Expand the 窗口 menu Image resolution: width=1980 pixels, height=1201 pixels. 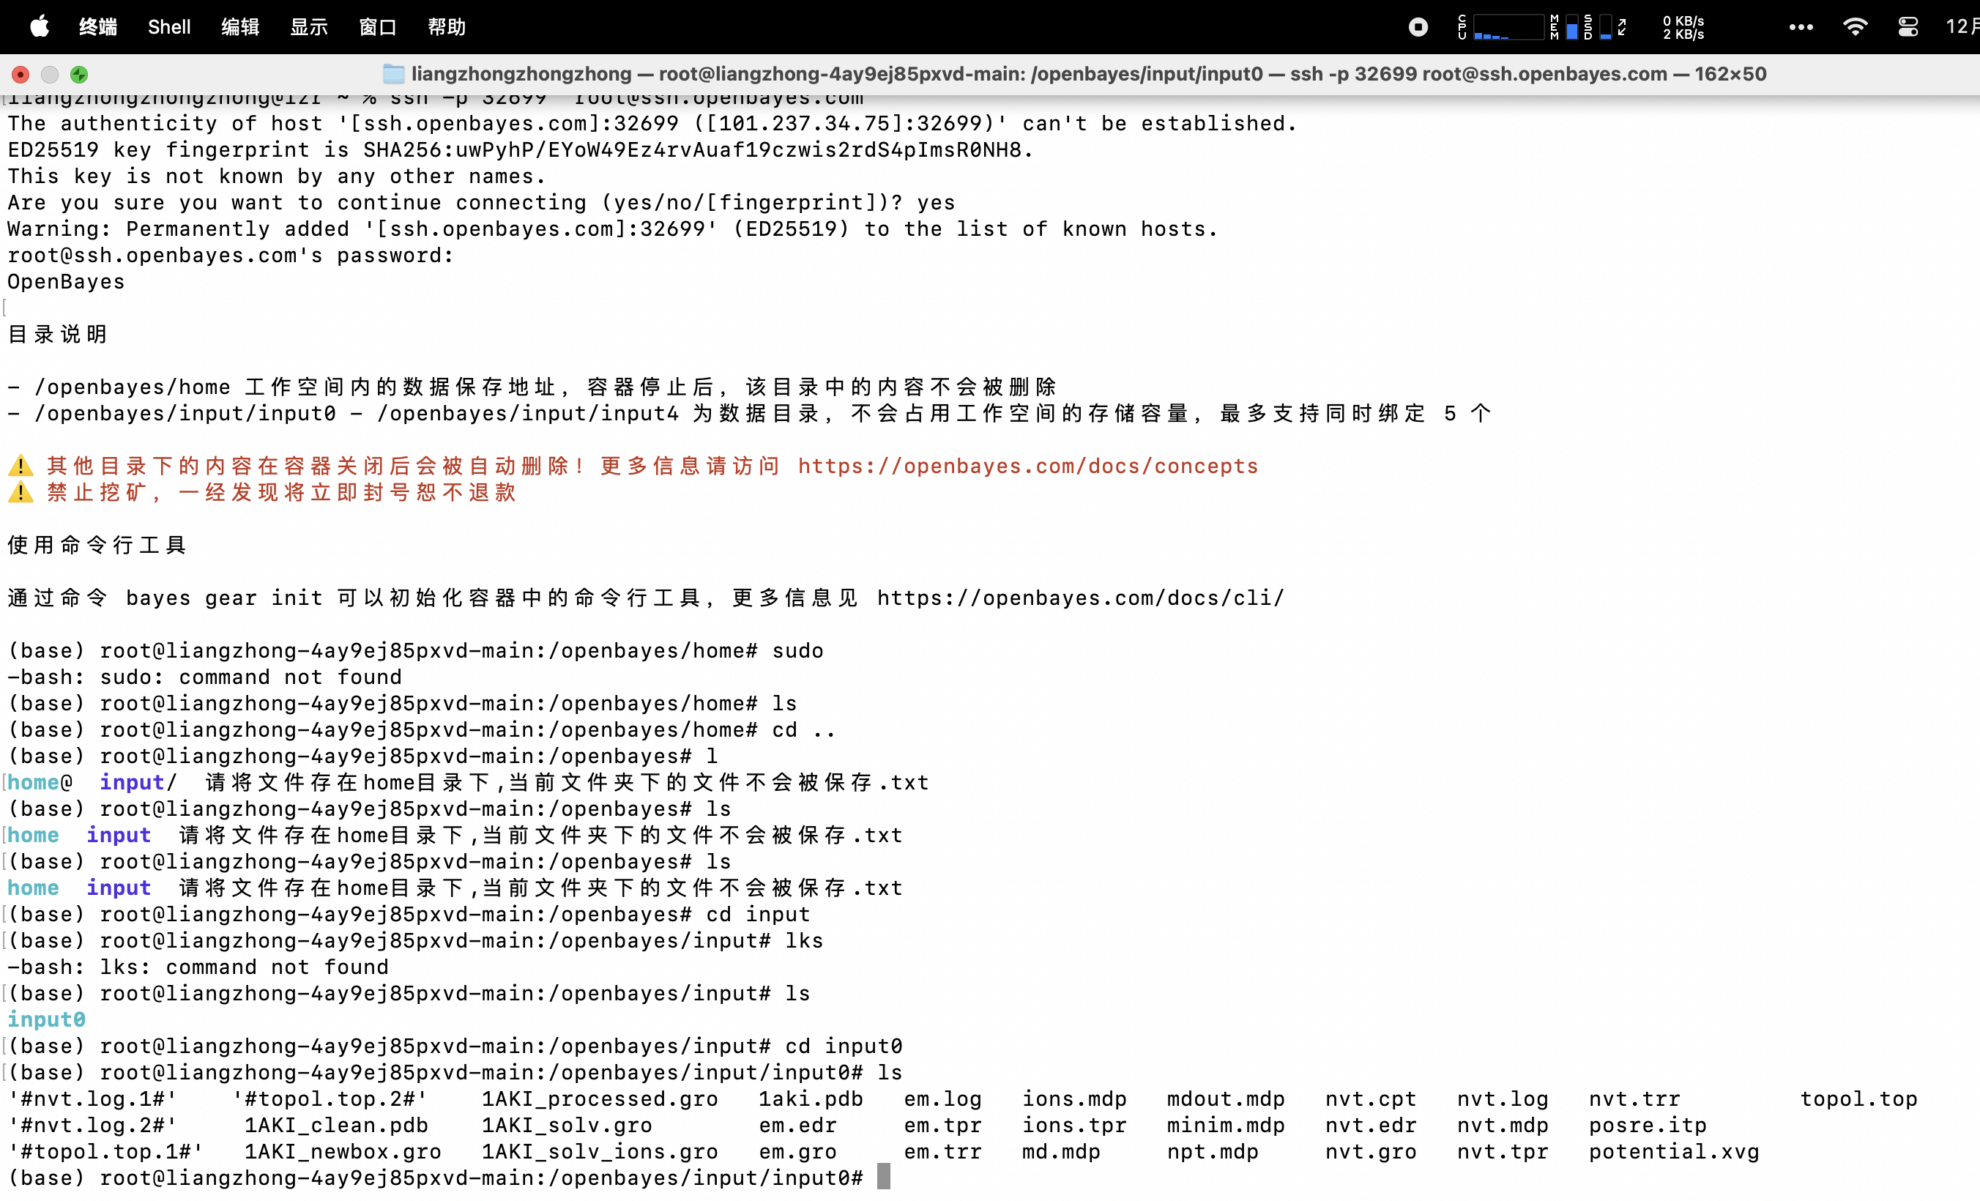378,27
